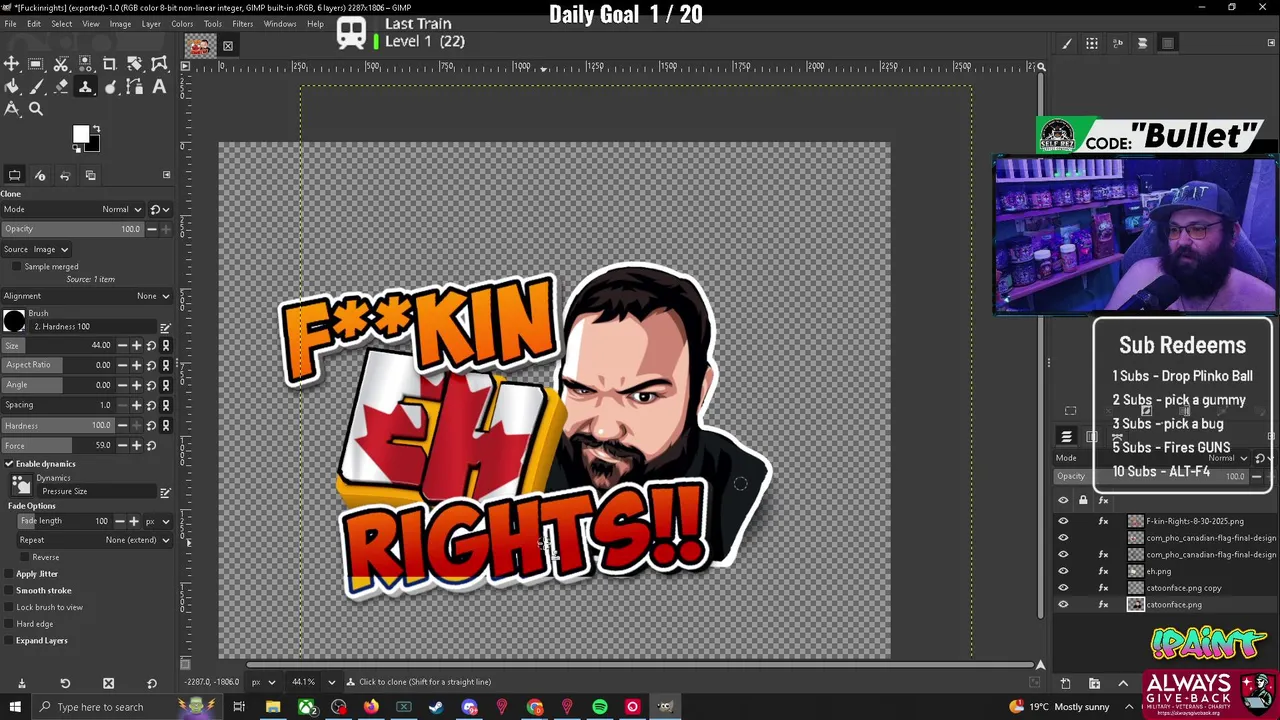
Task: Open the Layer menu
Action: pos(151,24)
